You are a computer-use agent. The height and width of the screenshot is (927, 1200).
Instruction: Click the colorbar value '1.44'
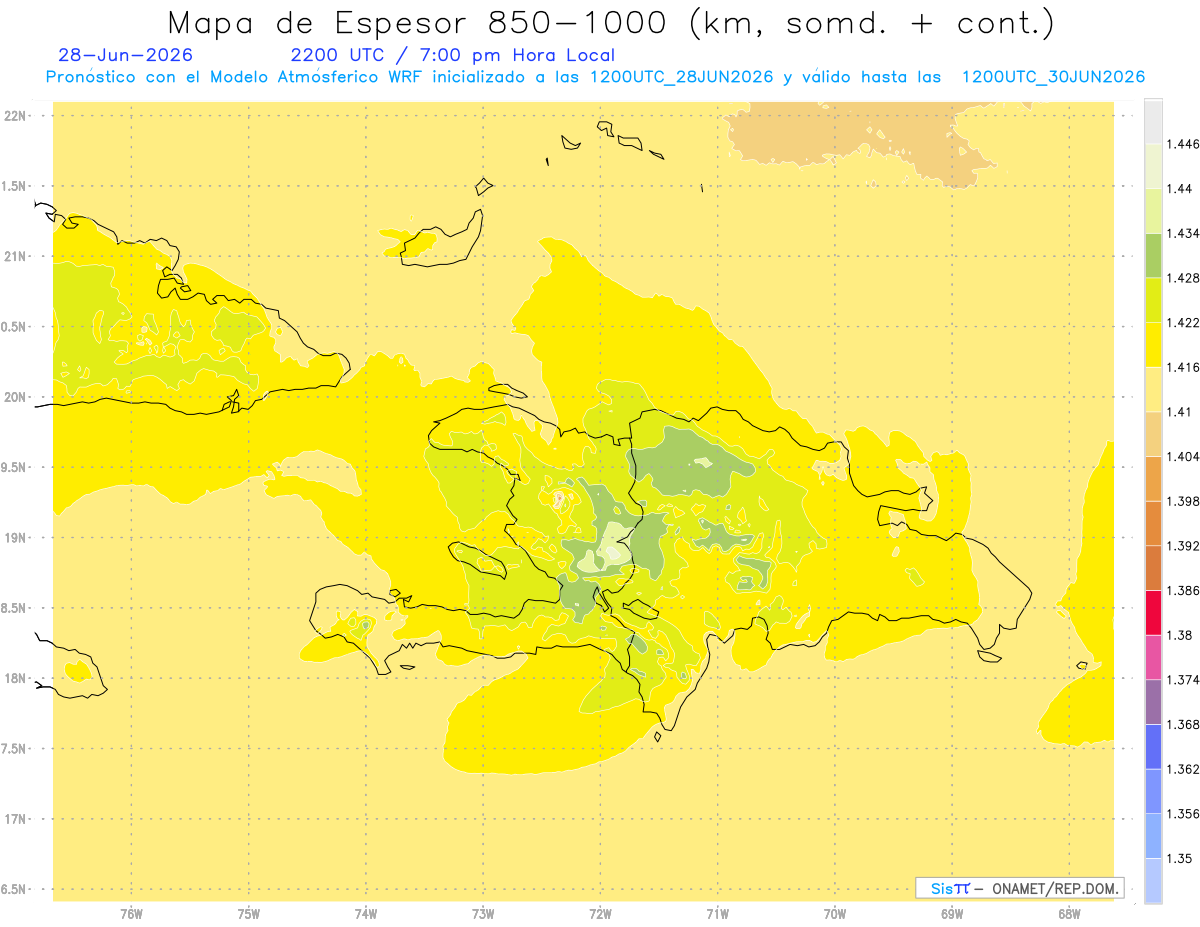click(x=1179, y=189)
